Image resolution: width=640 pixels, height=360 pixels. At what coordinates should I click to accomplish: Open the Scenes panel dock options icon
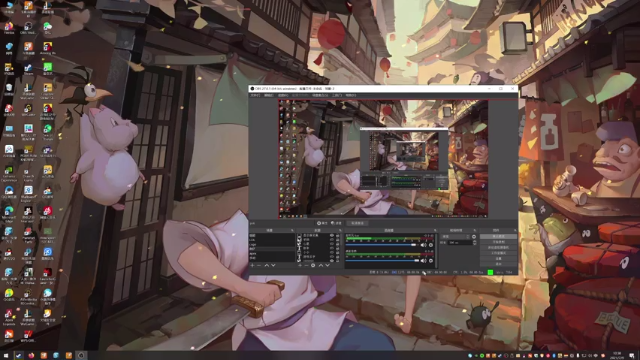tap(292, 231)
